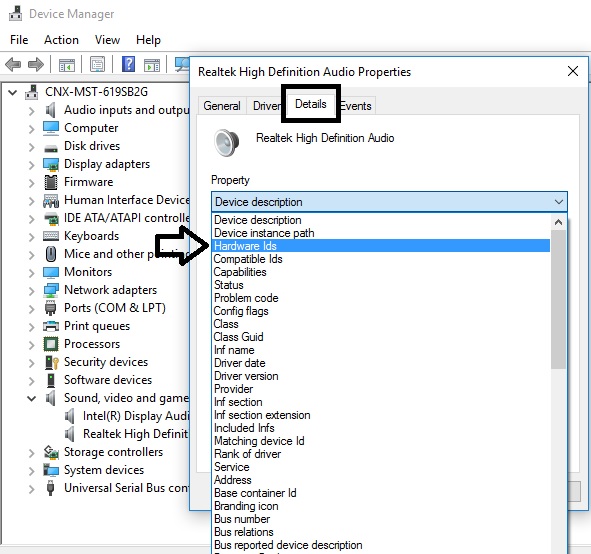Click the dropdown list scrollbar thumb
591x554 pixels.
coord(558,300)
